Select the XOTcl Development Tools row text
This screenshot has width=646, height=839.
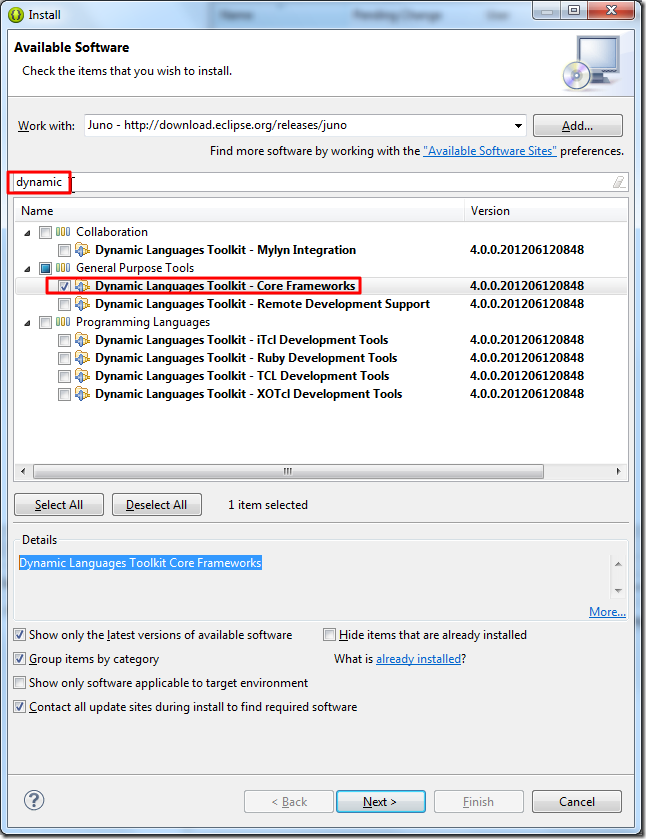249,394
